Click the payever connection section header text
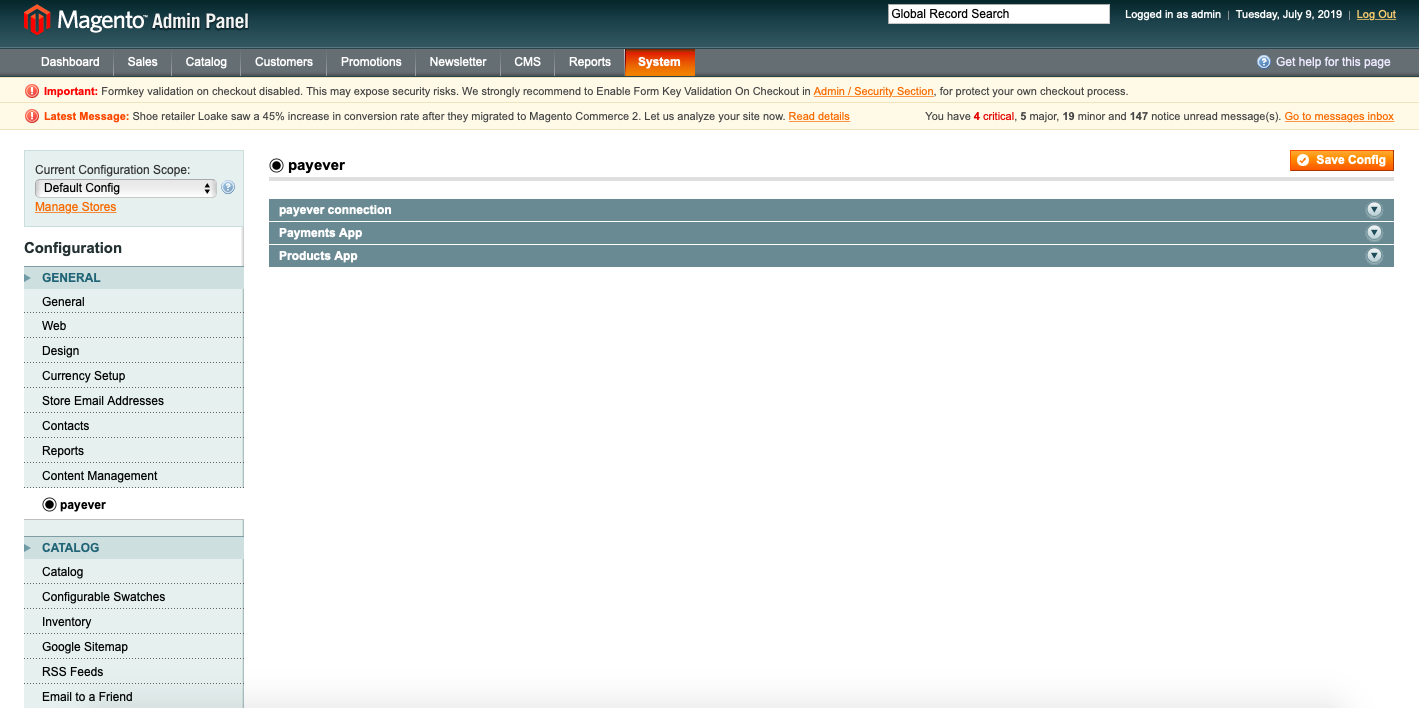The height and width of the screenshot is (708, 1419). point(335,210)
